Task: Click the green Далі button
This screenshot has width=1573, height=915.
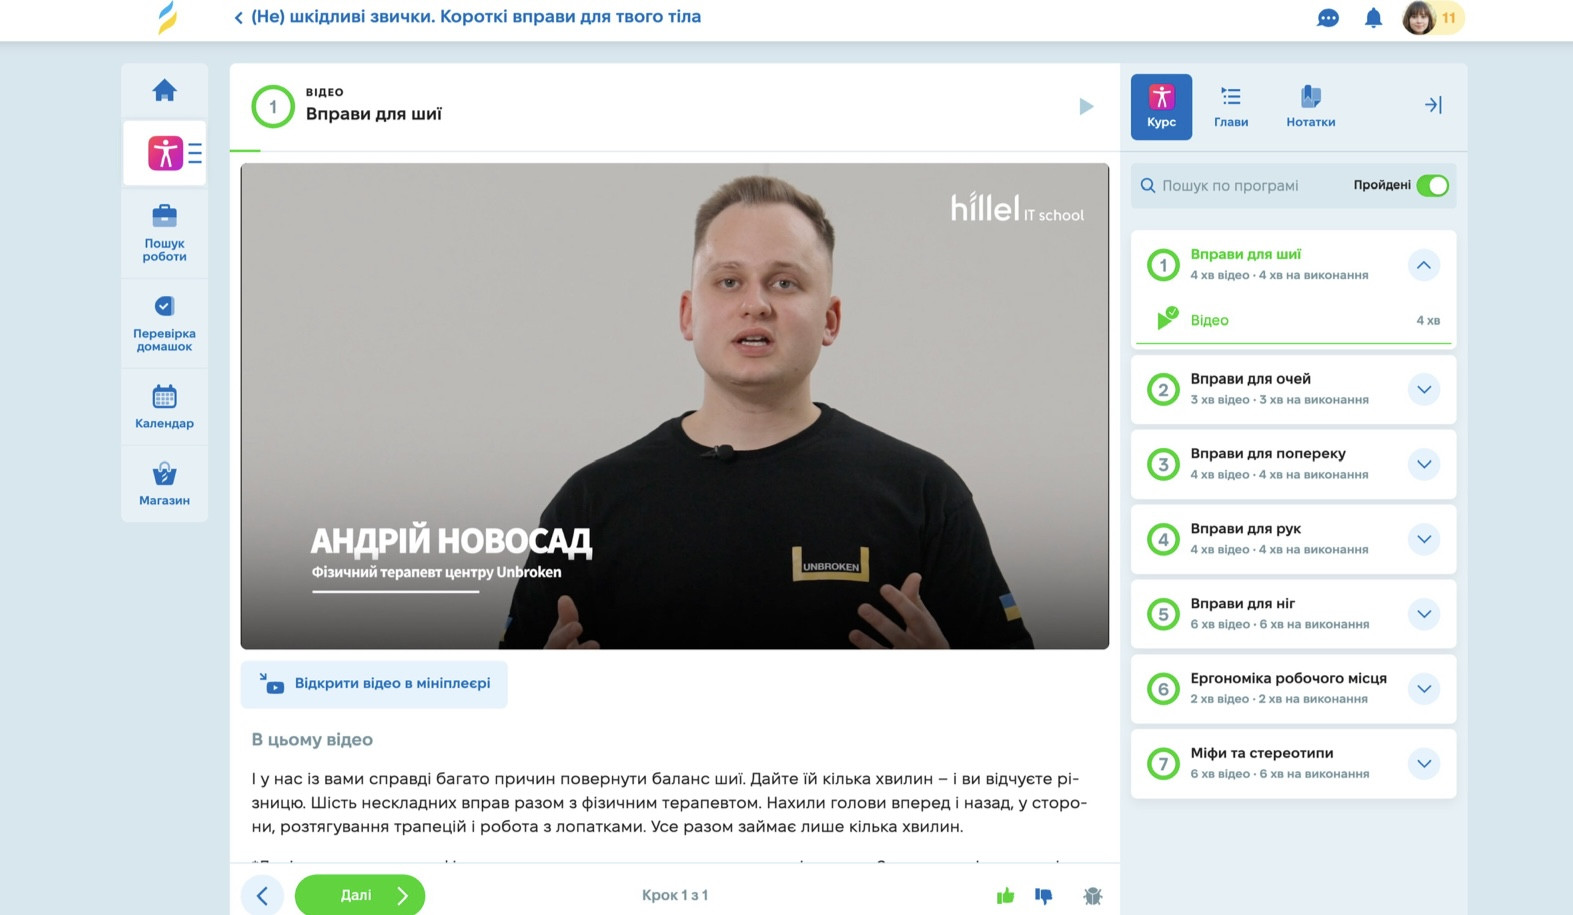Action: pyautogui.click(x=360, y=895)
